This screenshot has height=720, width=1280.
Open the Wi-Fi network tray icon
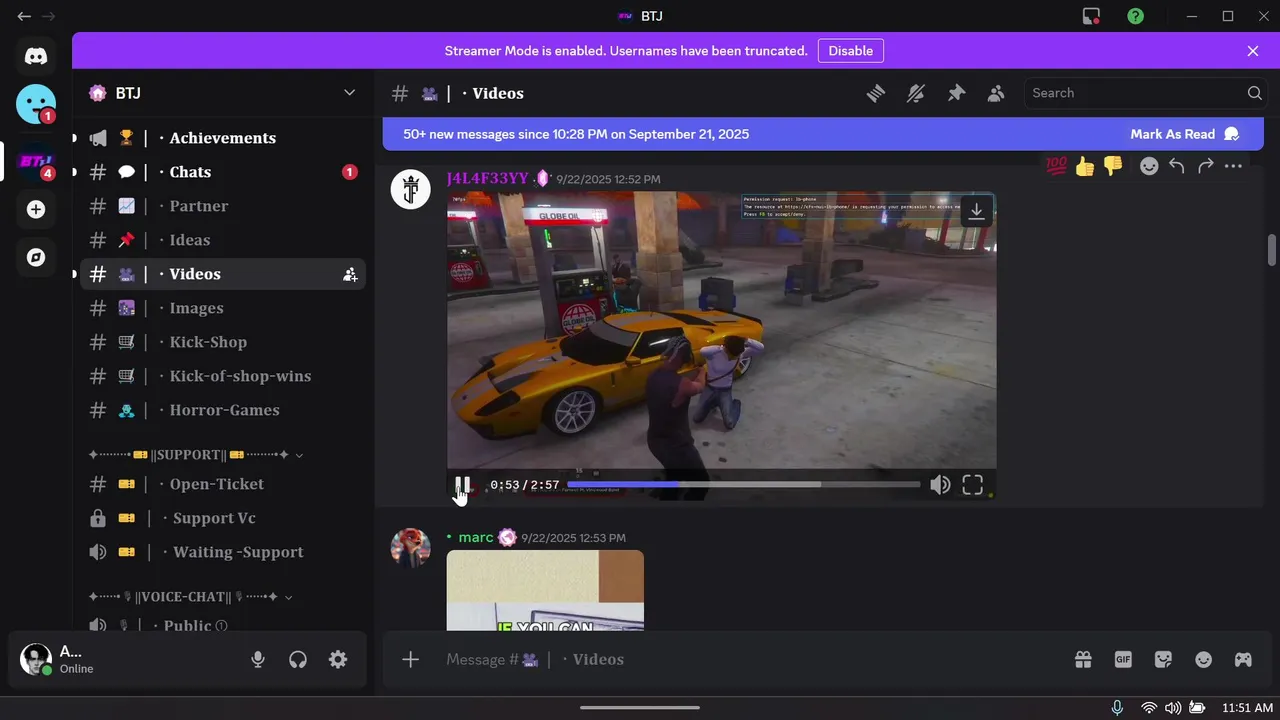[x=1149, y=708]
